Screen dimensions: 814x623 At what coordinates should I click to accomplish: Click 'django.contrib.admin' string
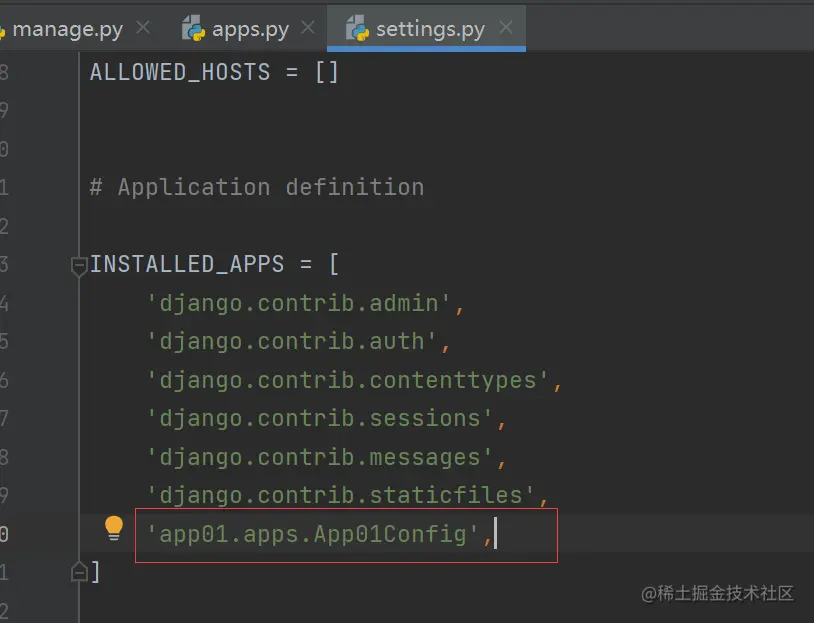(299, 303)
